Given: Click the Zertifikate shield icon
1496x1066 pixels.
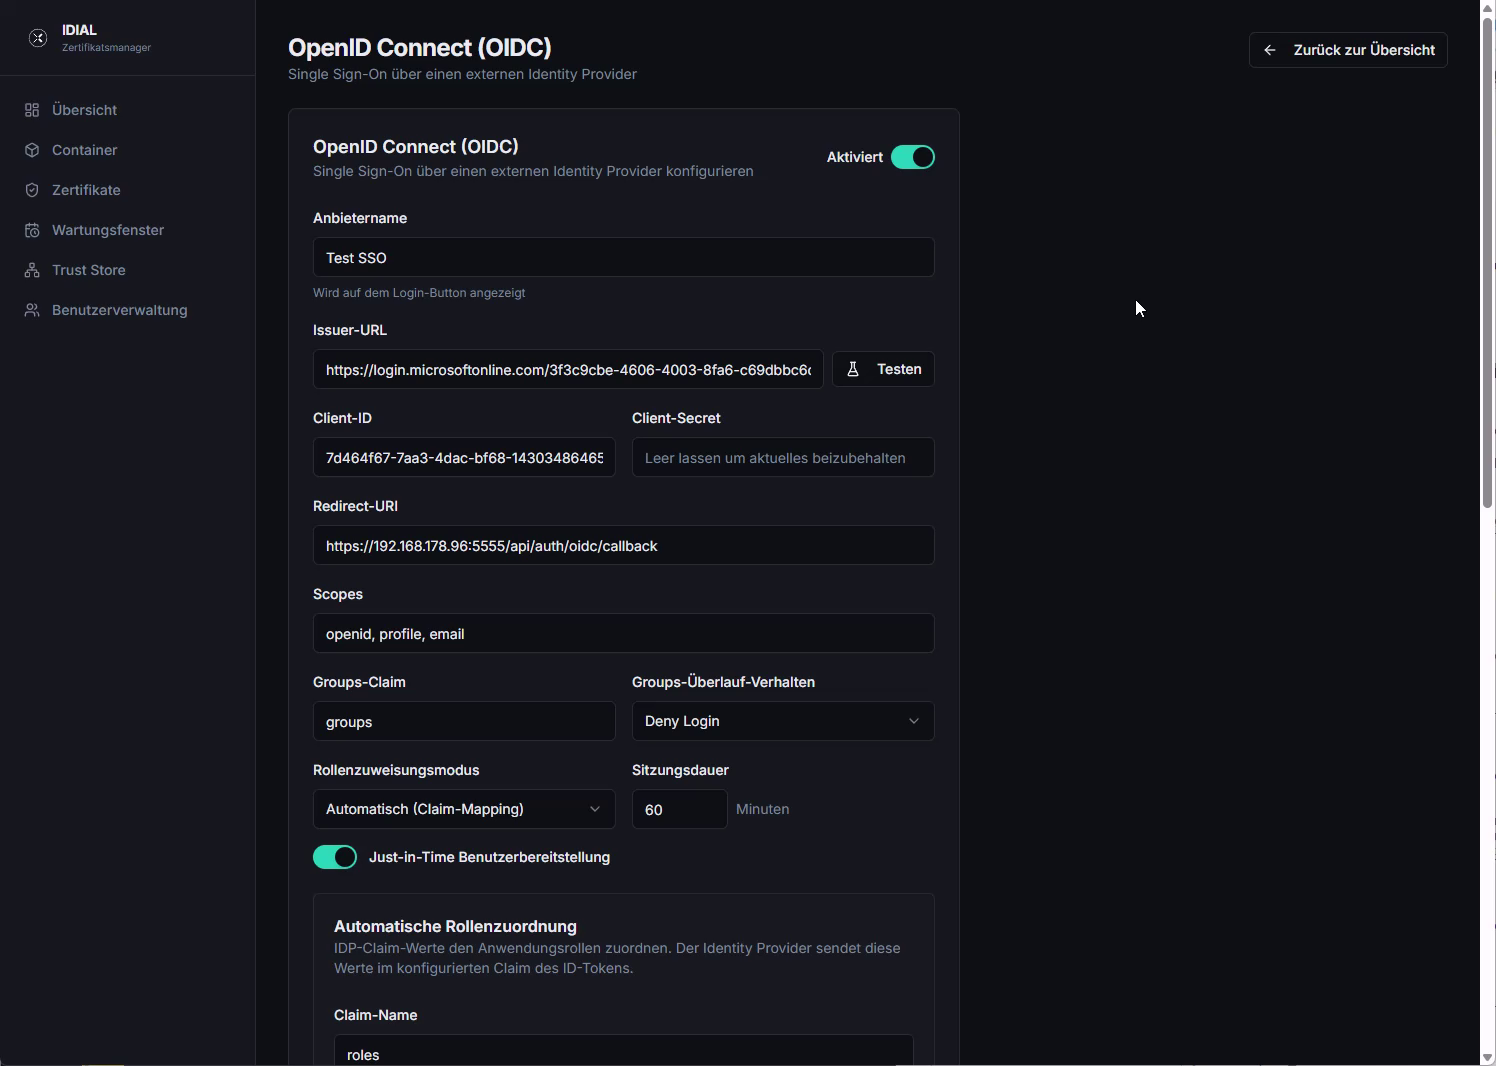Looking at the screenshot, I should pos(32,190).
